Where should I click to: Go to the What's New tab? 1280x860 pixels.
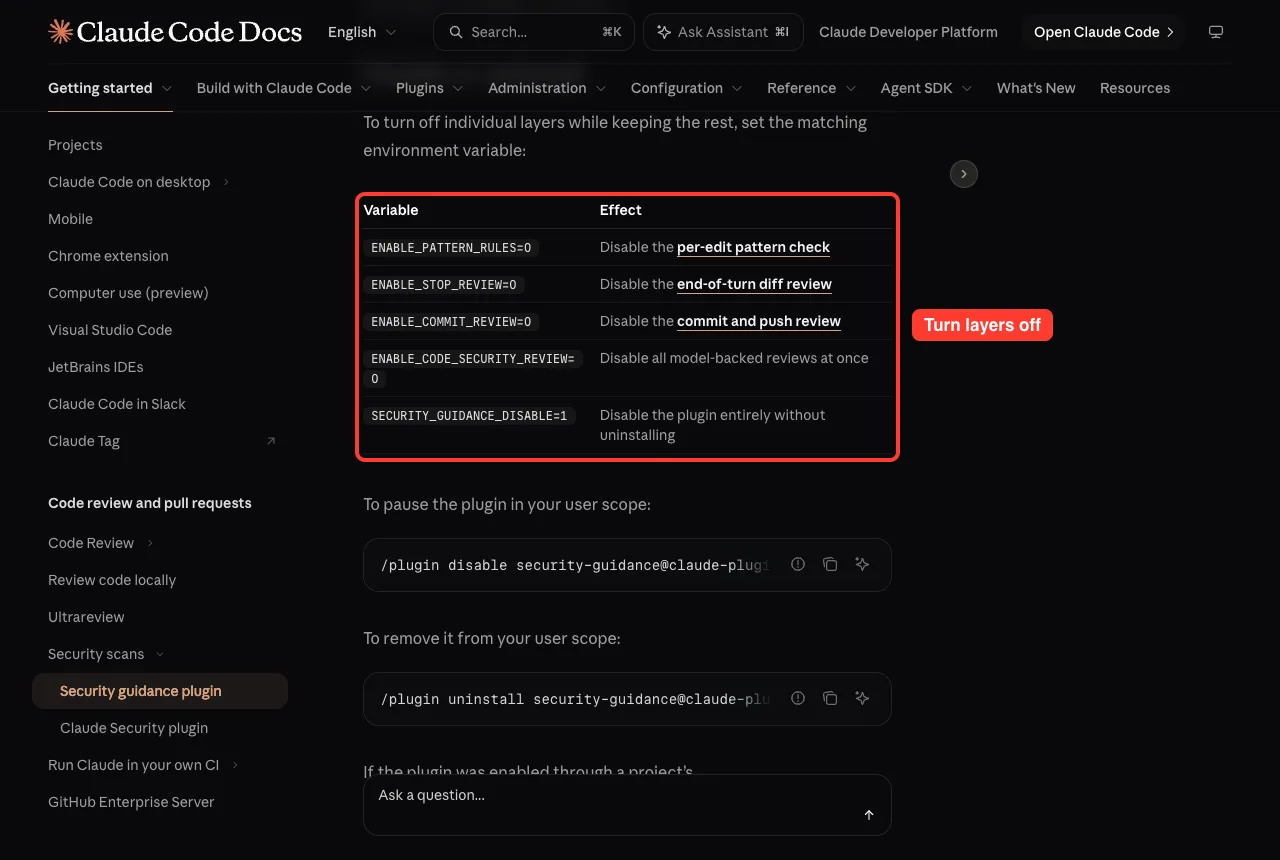coord(1036,88)
